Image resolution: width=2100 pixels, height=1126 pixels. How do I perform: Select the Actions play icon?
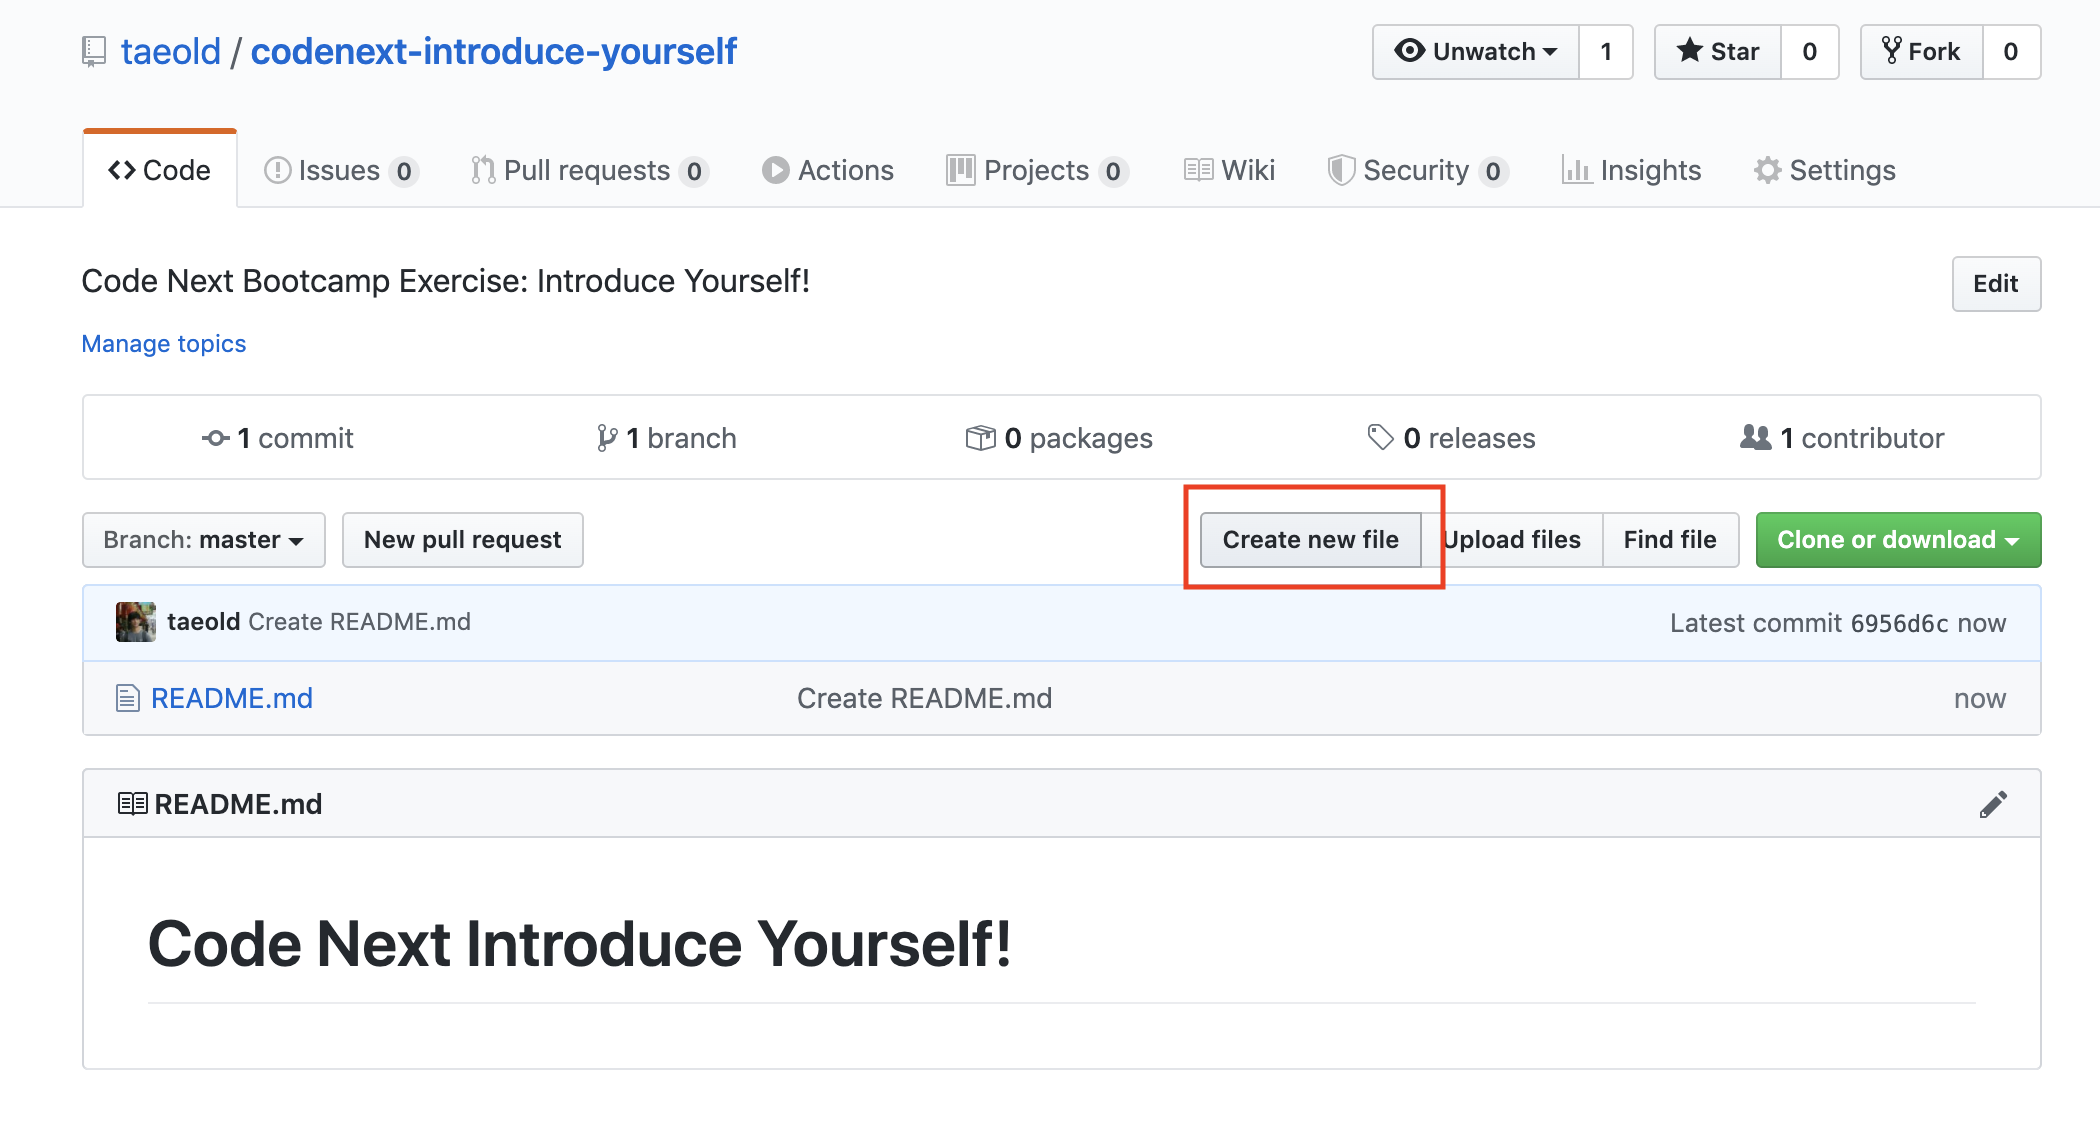(x=776, y=170)
